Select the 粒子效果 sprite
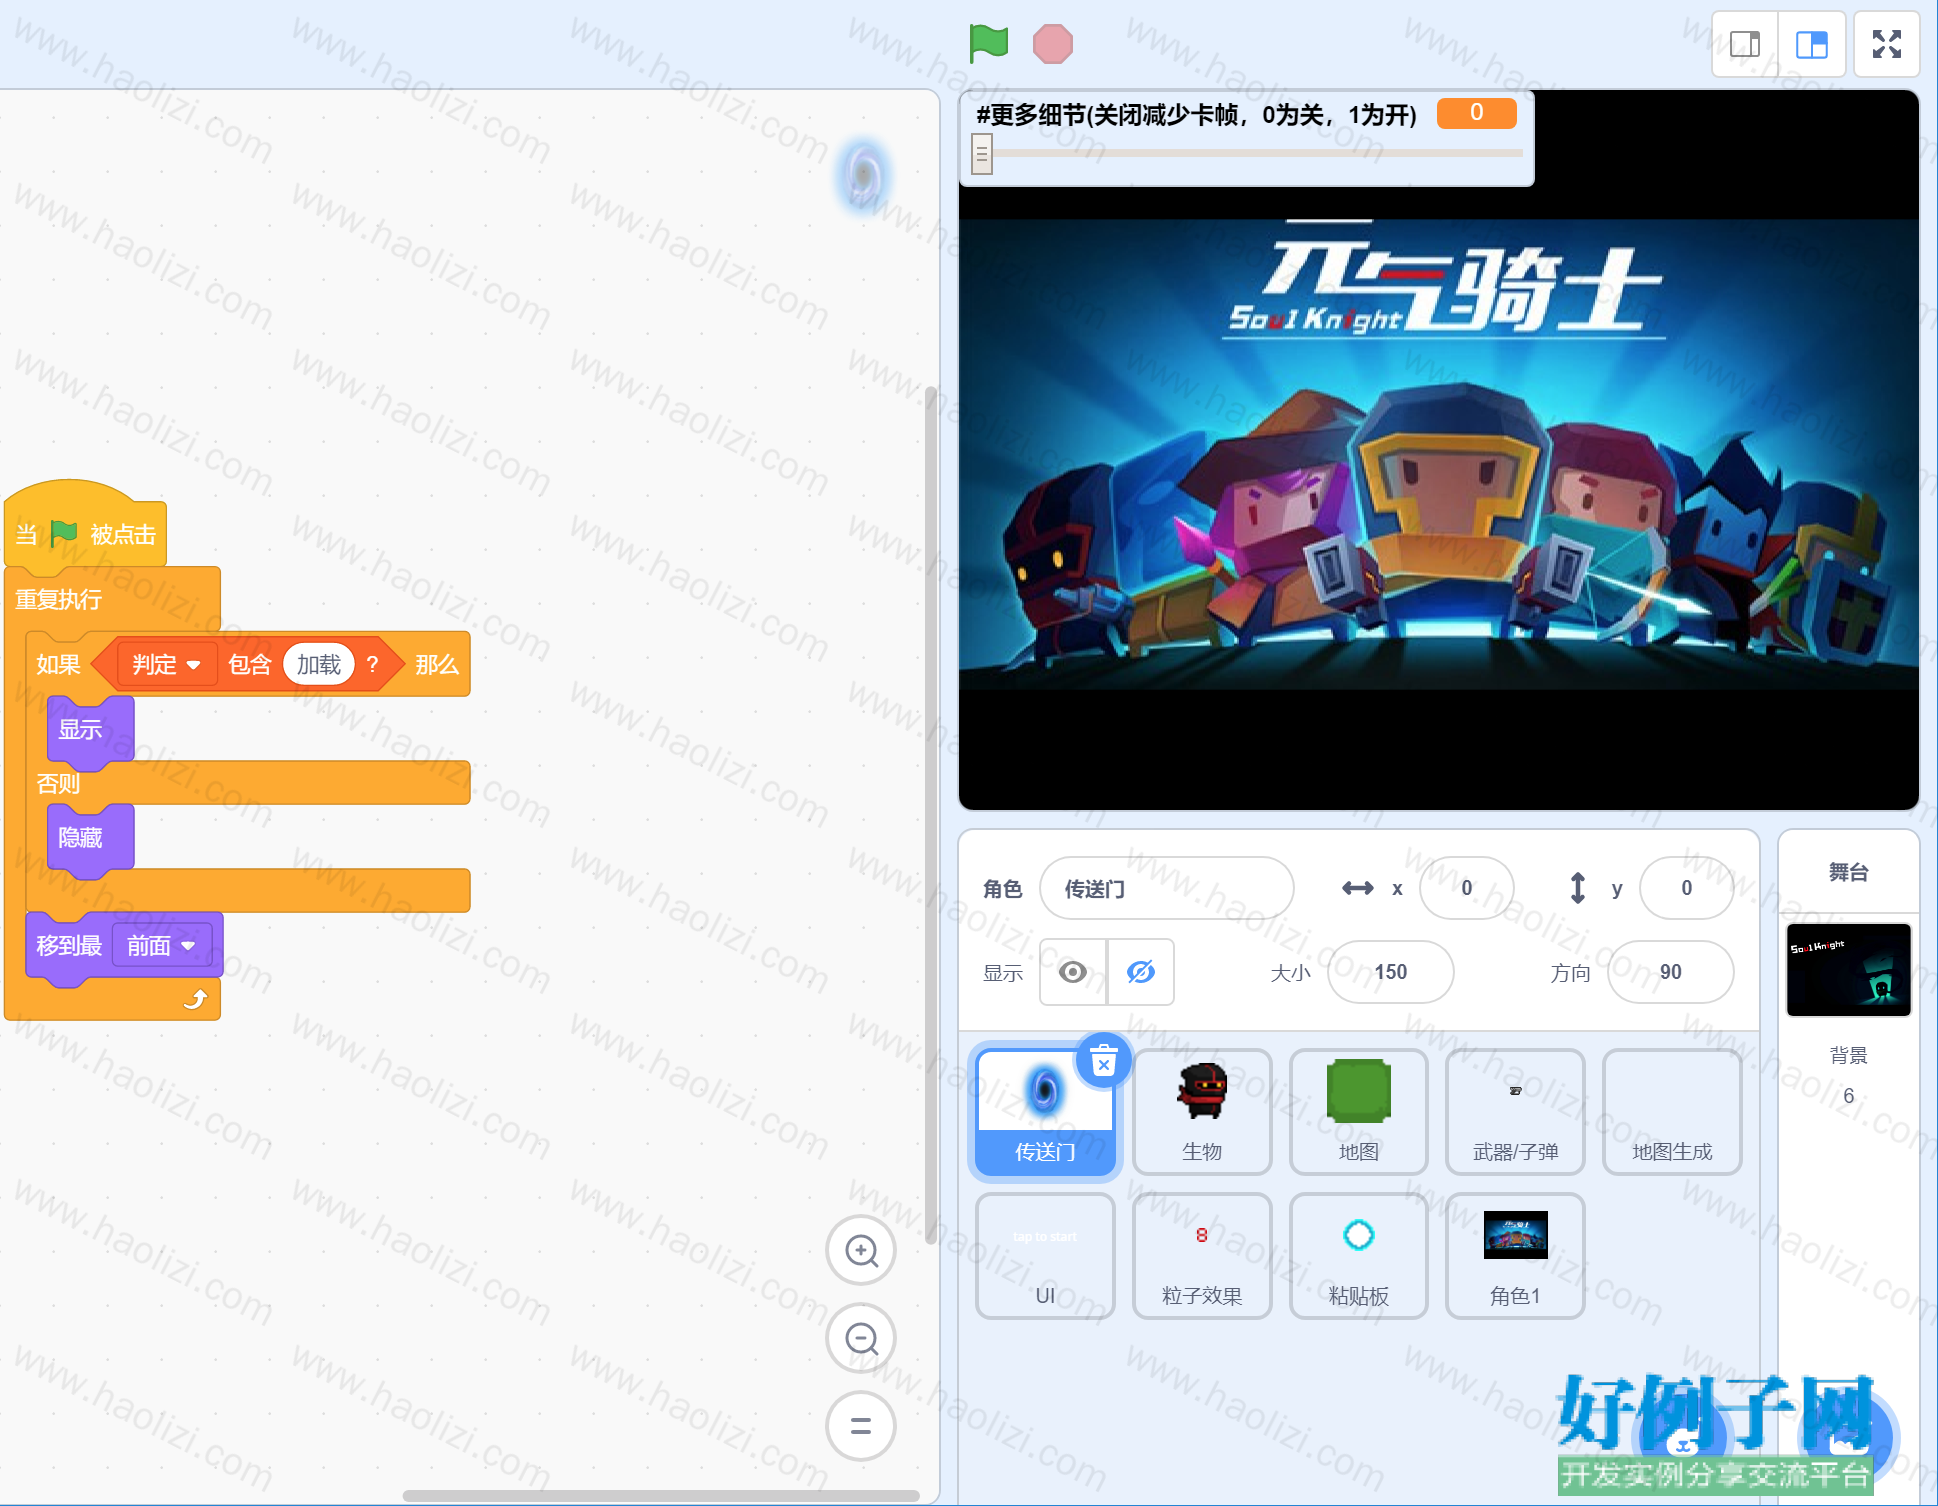Screen dimensions: 1938x1506 tap(1202, 1256)
